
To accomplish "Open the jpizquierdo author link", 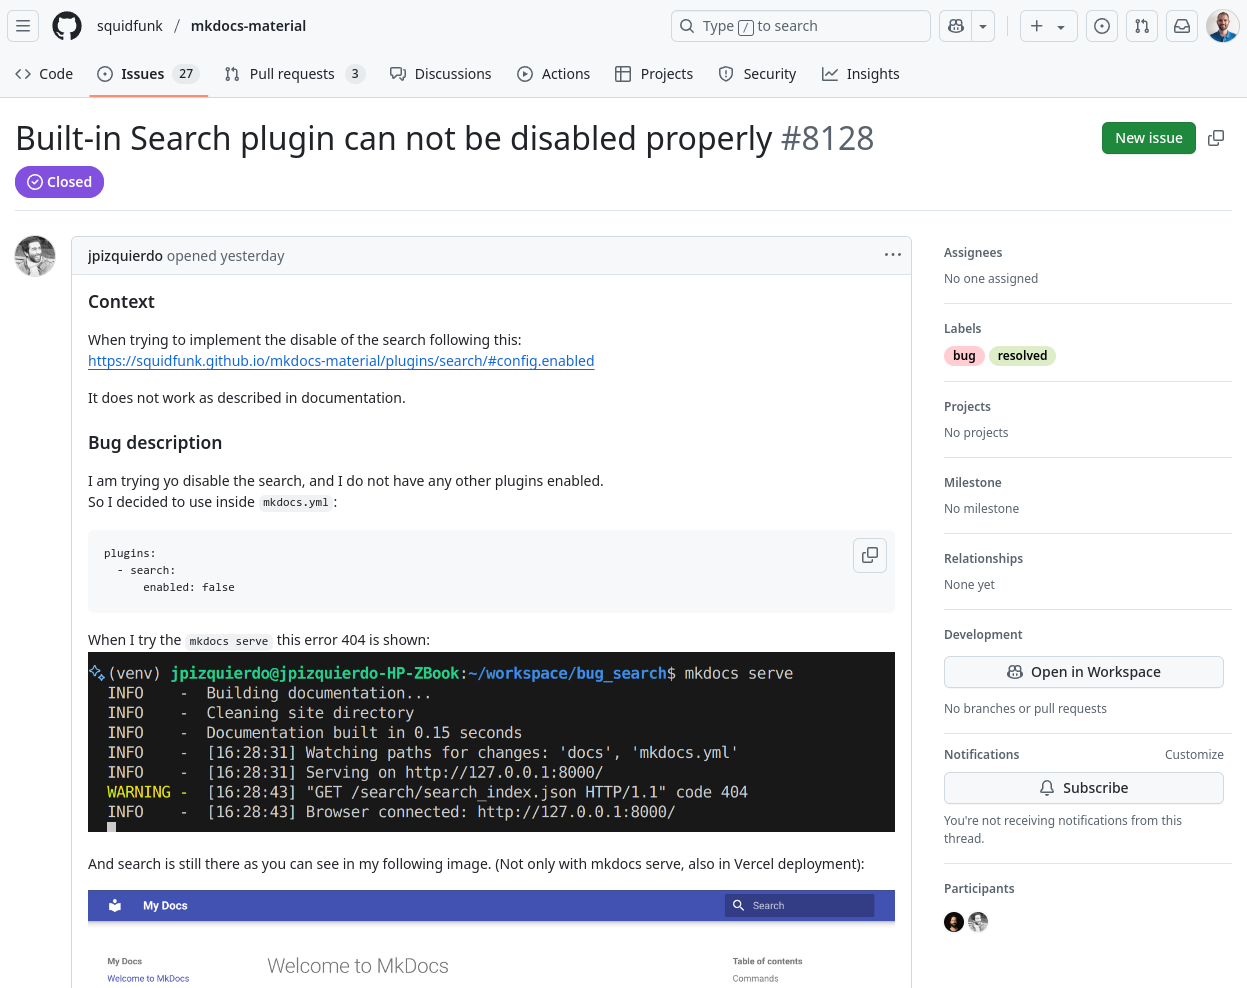I will click(x=125, y=256).
